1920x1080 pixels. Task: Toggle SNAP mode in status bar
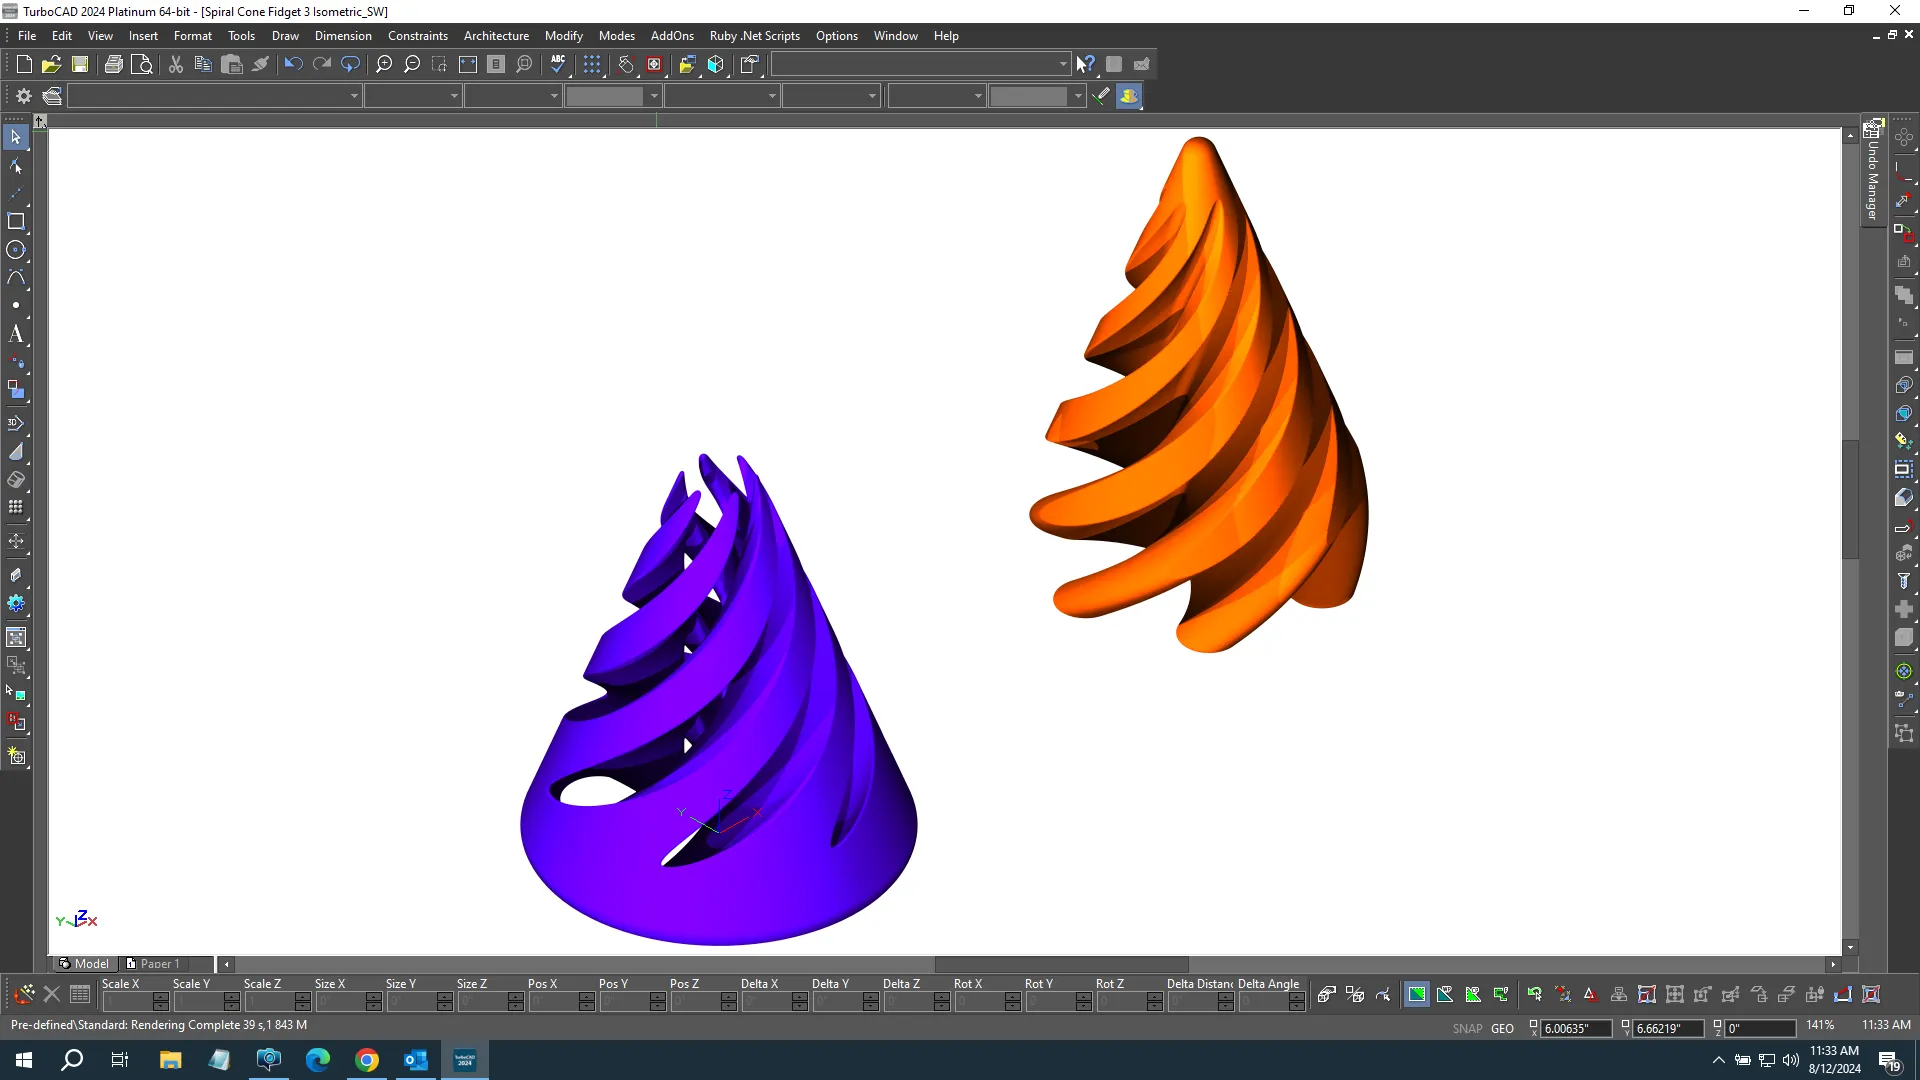click(1467, 1028)
